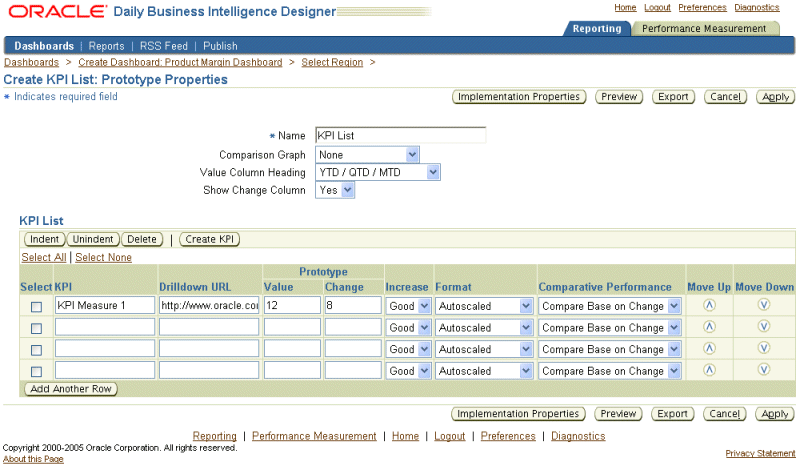Click the bottom Implementation Properties button
The height and width of the screenshot is (466, 800).
518,414
